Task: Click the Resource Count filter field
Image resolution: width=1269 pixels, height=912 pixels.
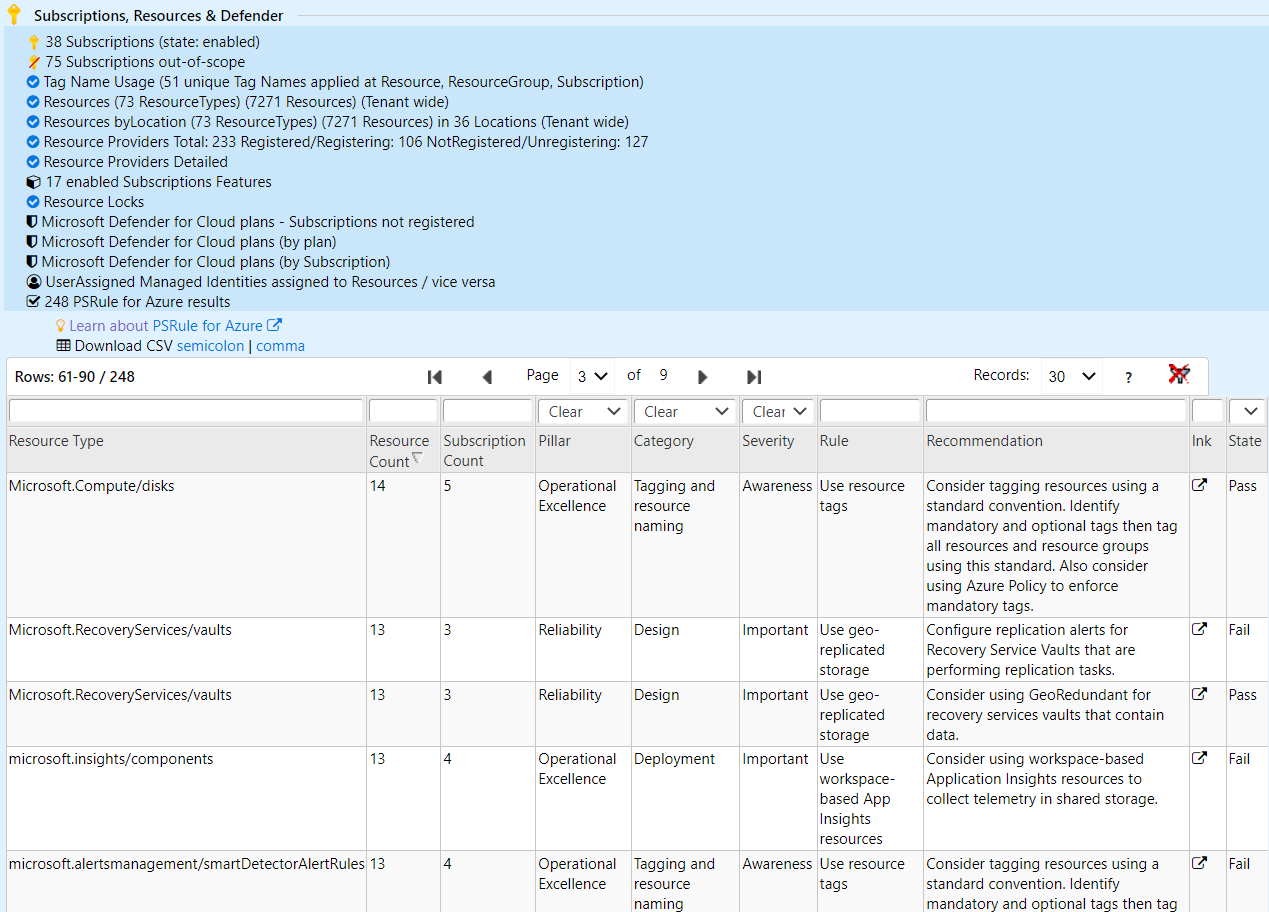Action: (403, 411)
